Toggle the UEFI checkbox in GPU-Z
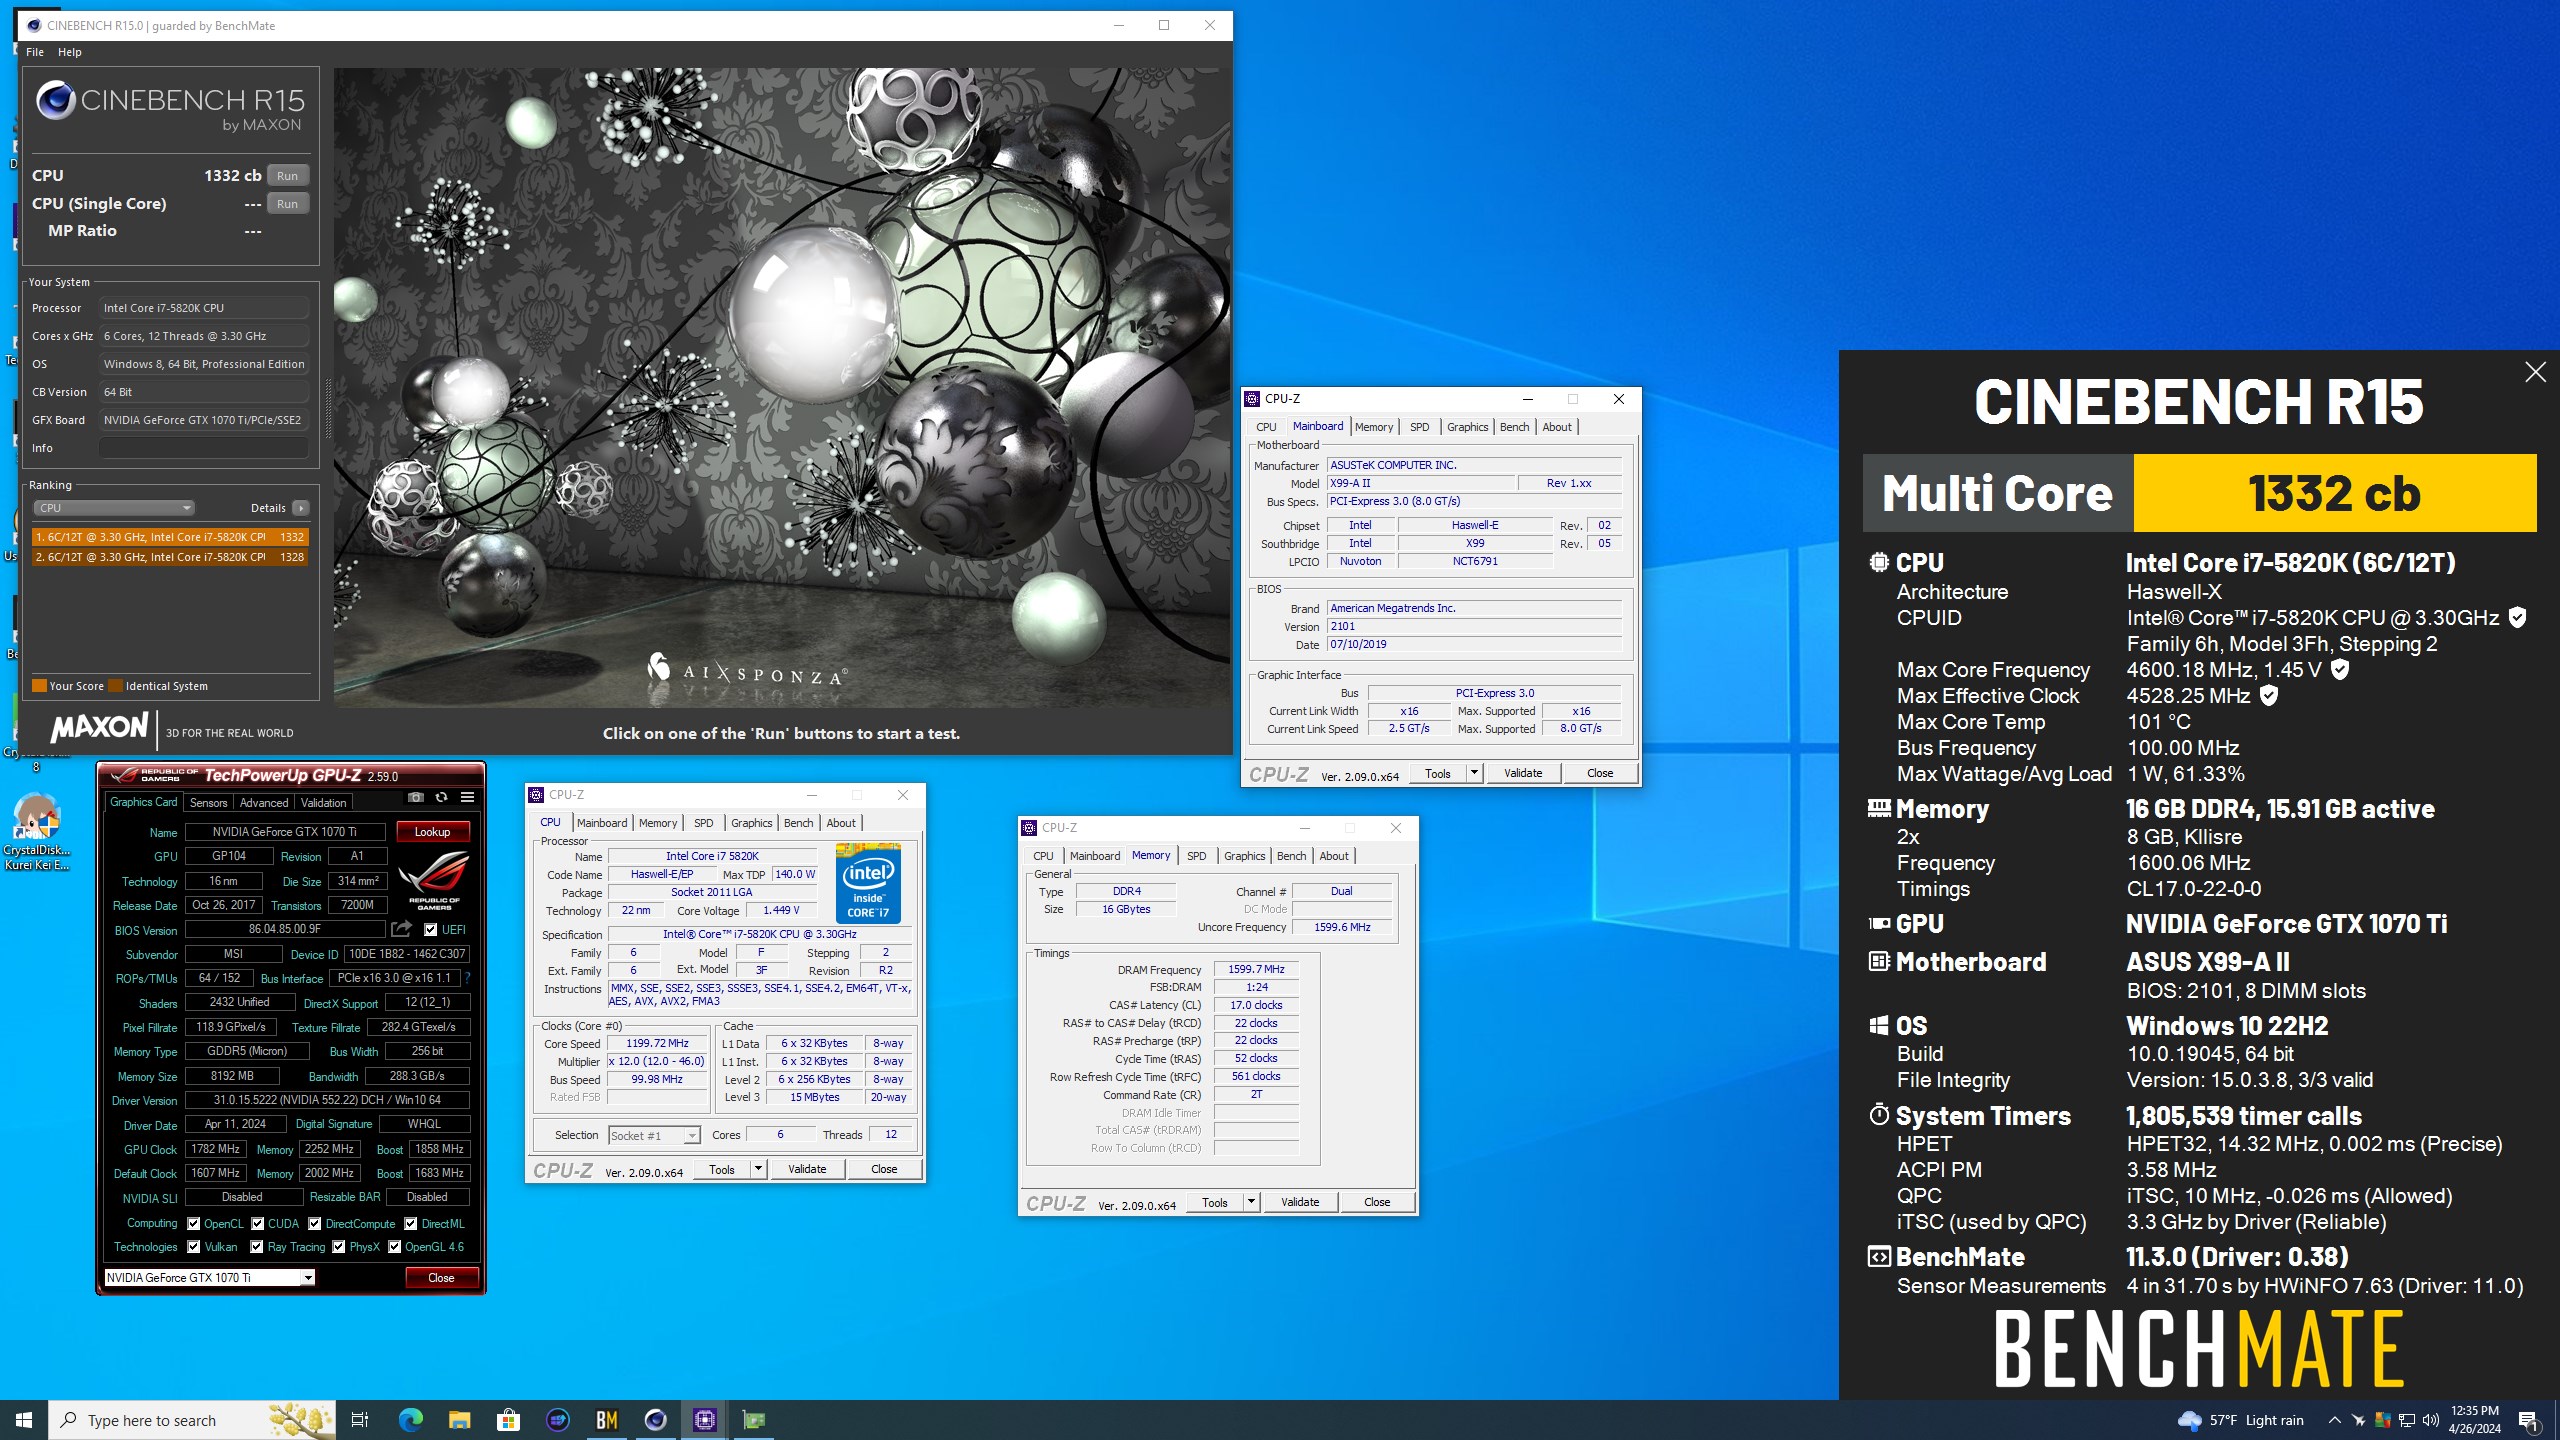This screenshot has width=2560, height=1440. 431,929
